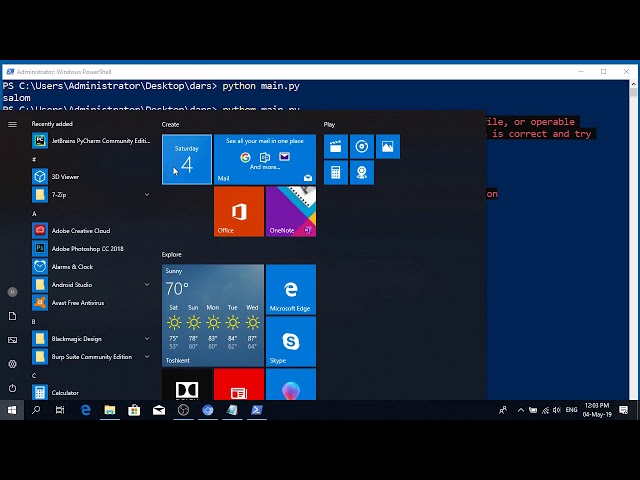Open File Explorer from the taskbar
The height and width of the screenshot is (480, 640).
(110, 410)
